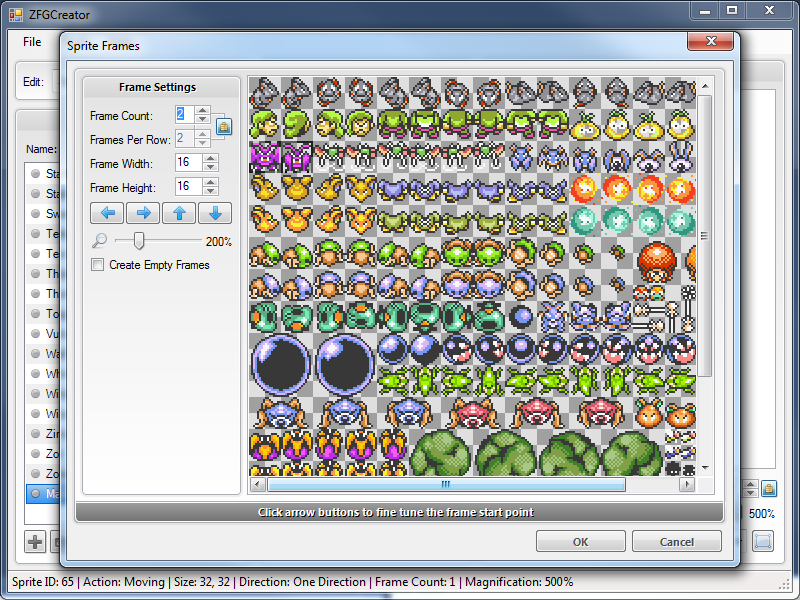Click the horizontal scrollbar thumb of sprite sheet
800x600 pixels.
(446, 484)
